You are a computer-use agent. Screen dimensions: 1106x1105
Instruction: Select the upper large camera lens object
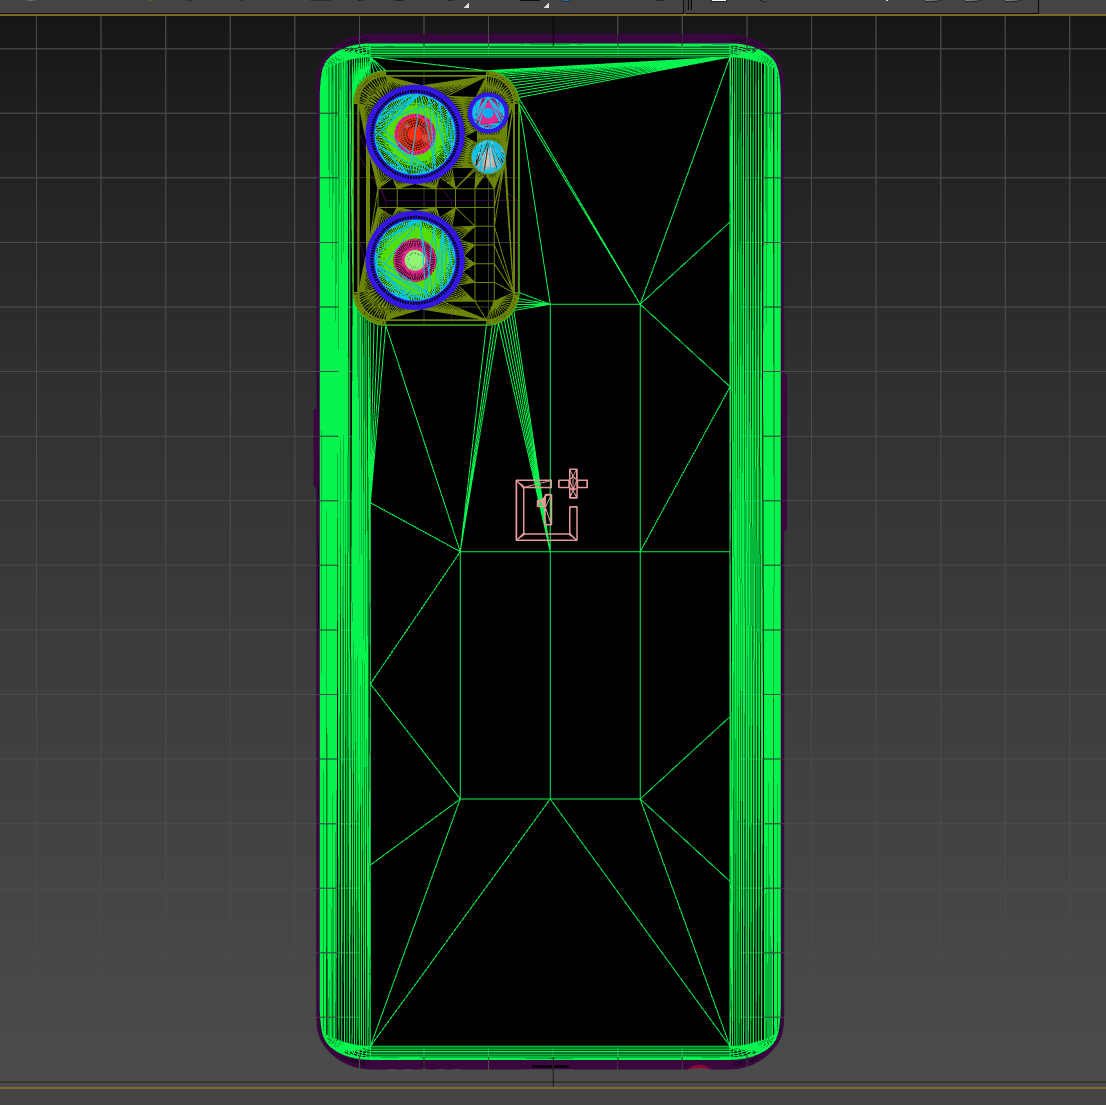click(415, 134)
